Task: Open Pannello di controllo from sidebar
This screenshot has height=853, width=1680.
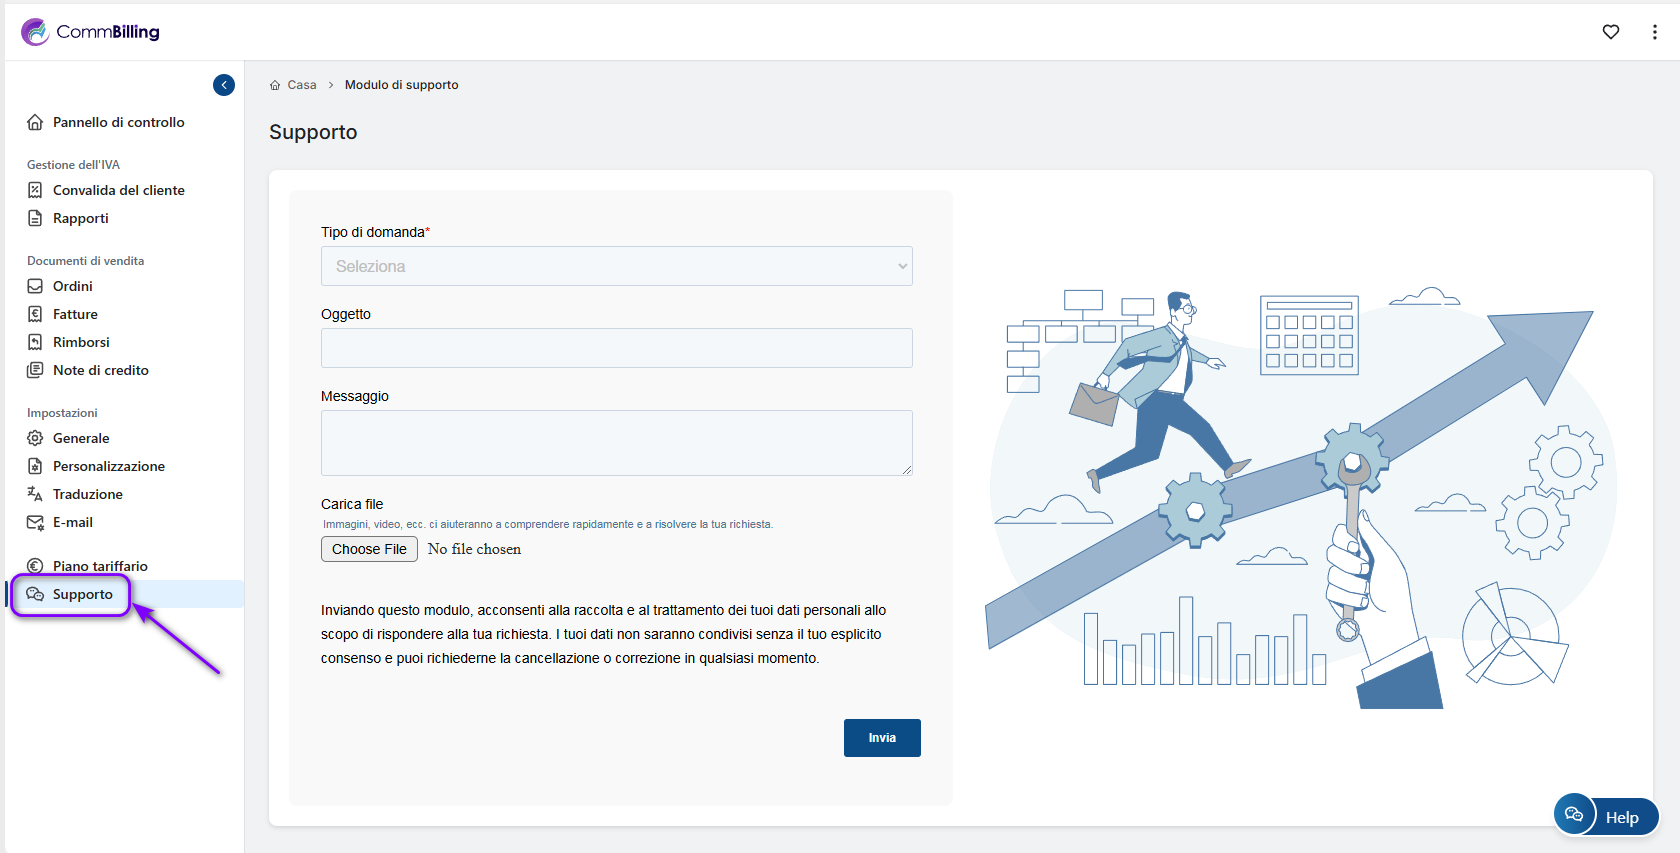Action: point(118,122)
